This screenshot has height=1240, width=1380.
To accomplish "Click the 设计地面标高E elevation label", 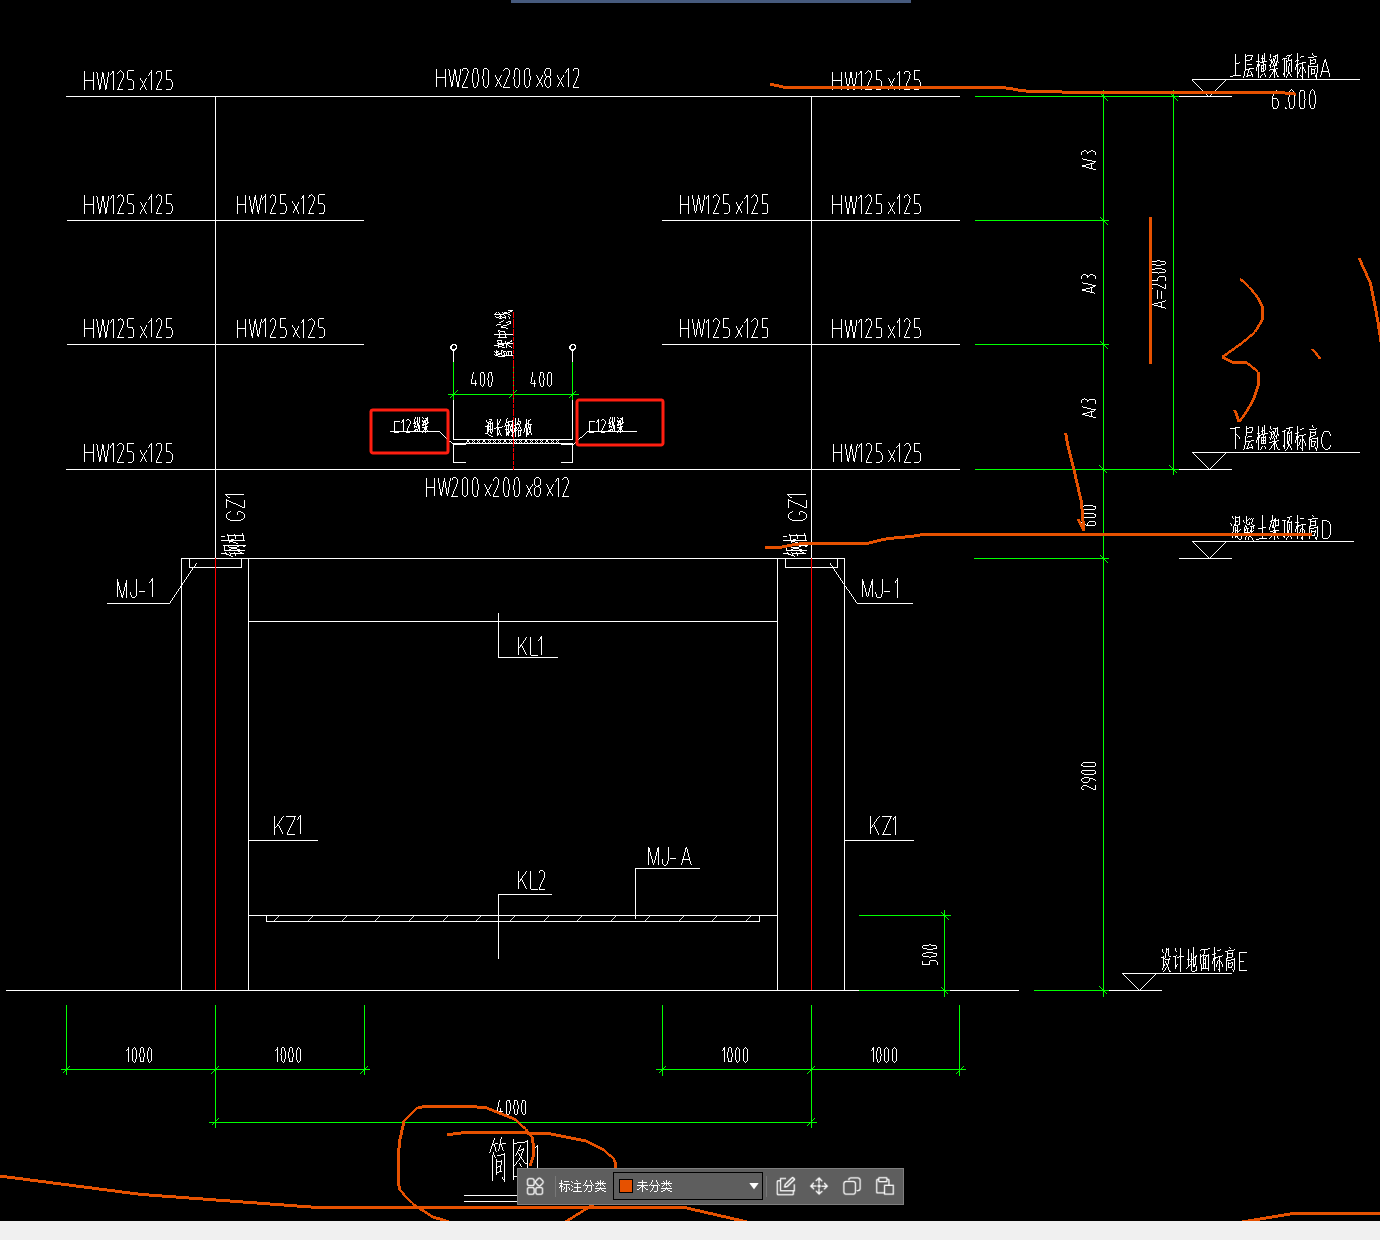I will point(1204,961).
